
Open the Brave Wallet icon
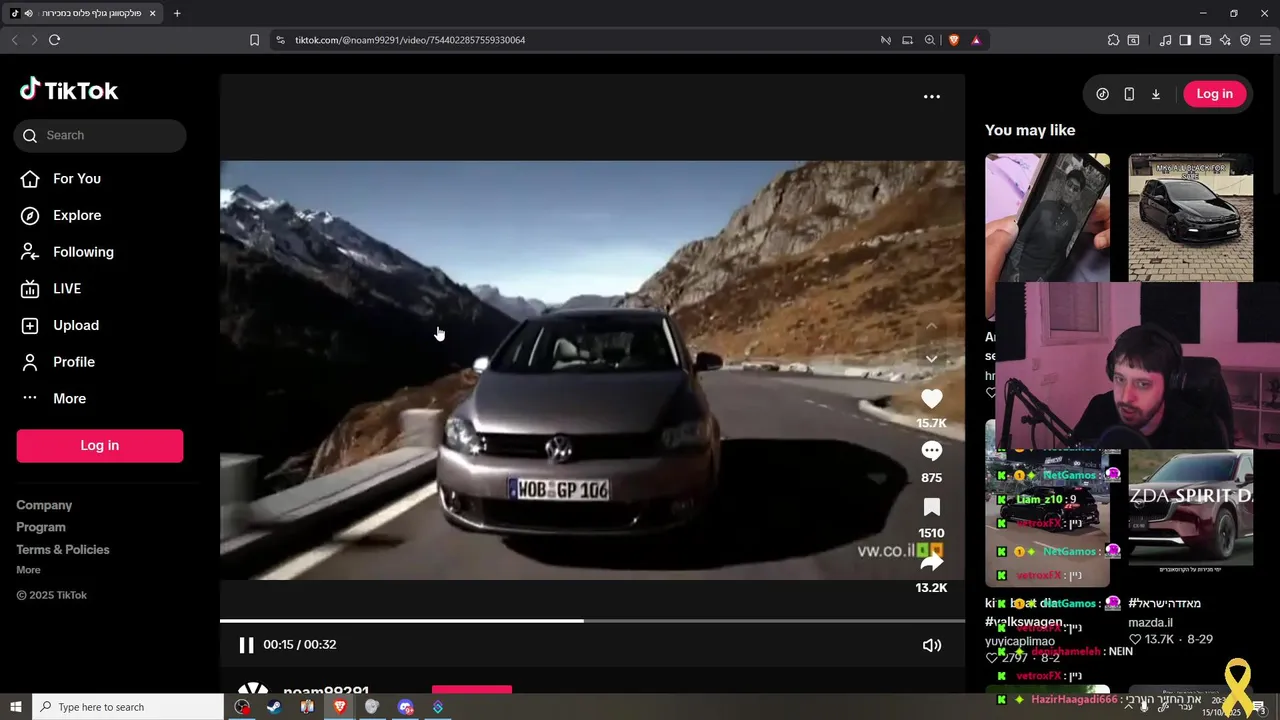point(1205,40)
